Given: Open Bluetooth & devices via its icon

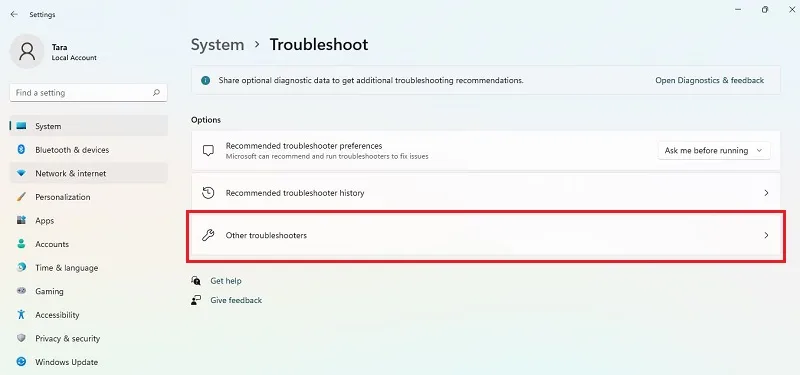Looking at the screenshot, I should point(21,149).
